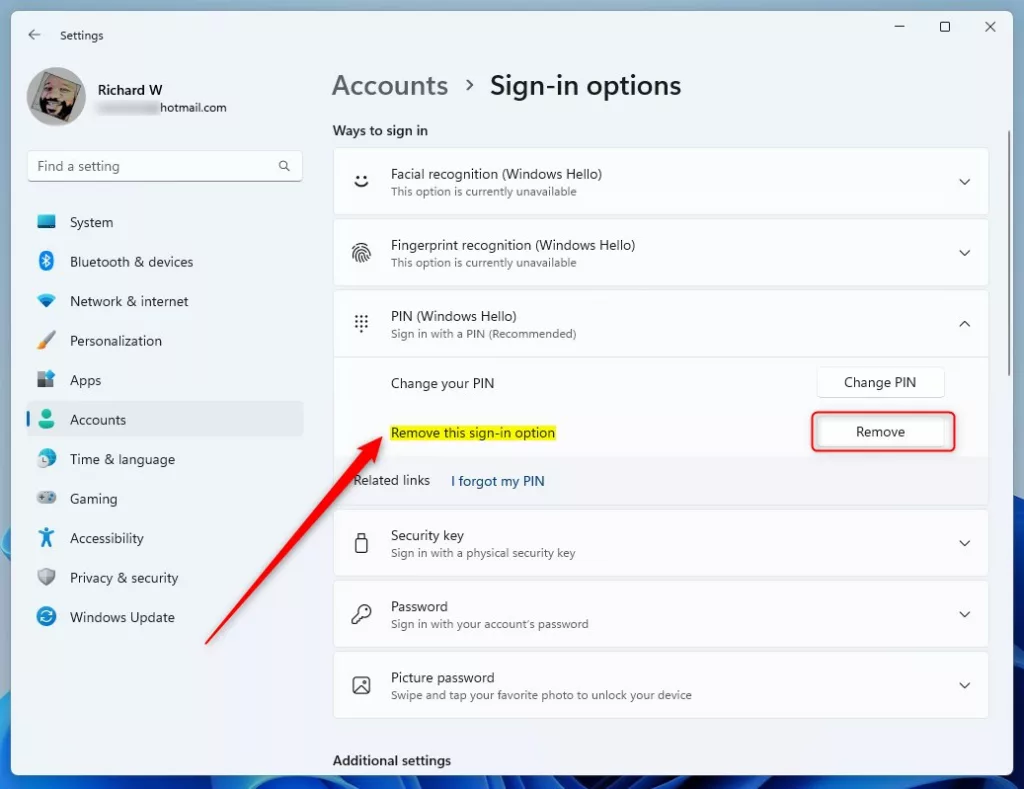Click the 'Related links' label
The width and height of the screenshot is (1024, 789).
coord(392,481)
